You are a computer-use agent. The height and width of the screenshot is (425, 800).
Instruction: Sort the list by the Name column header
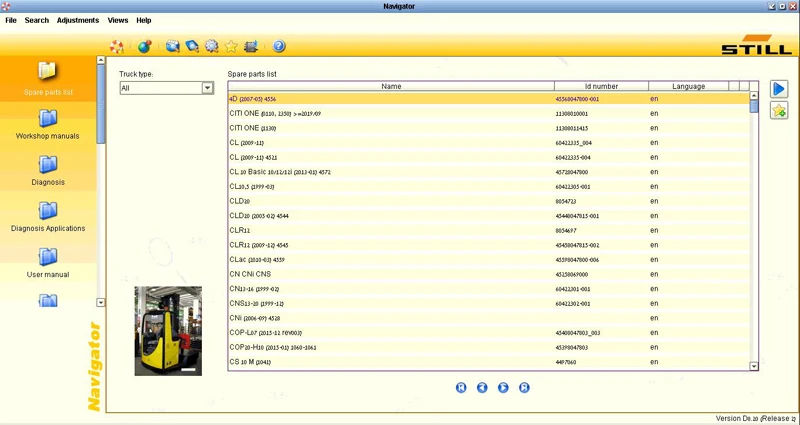[391, 86]
